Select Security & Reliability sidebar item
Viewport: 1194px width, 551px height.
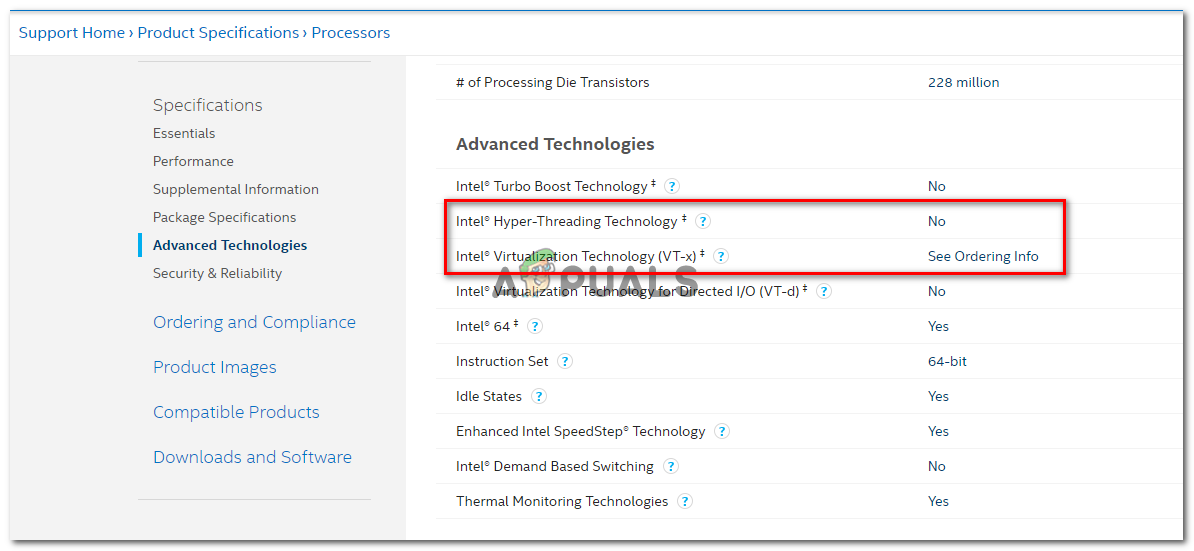[x=217, y=273]
